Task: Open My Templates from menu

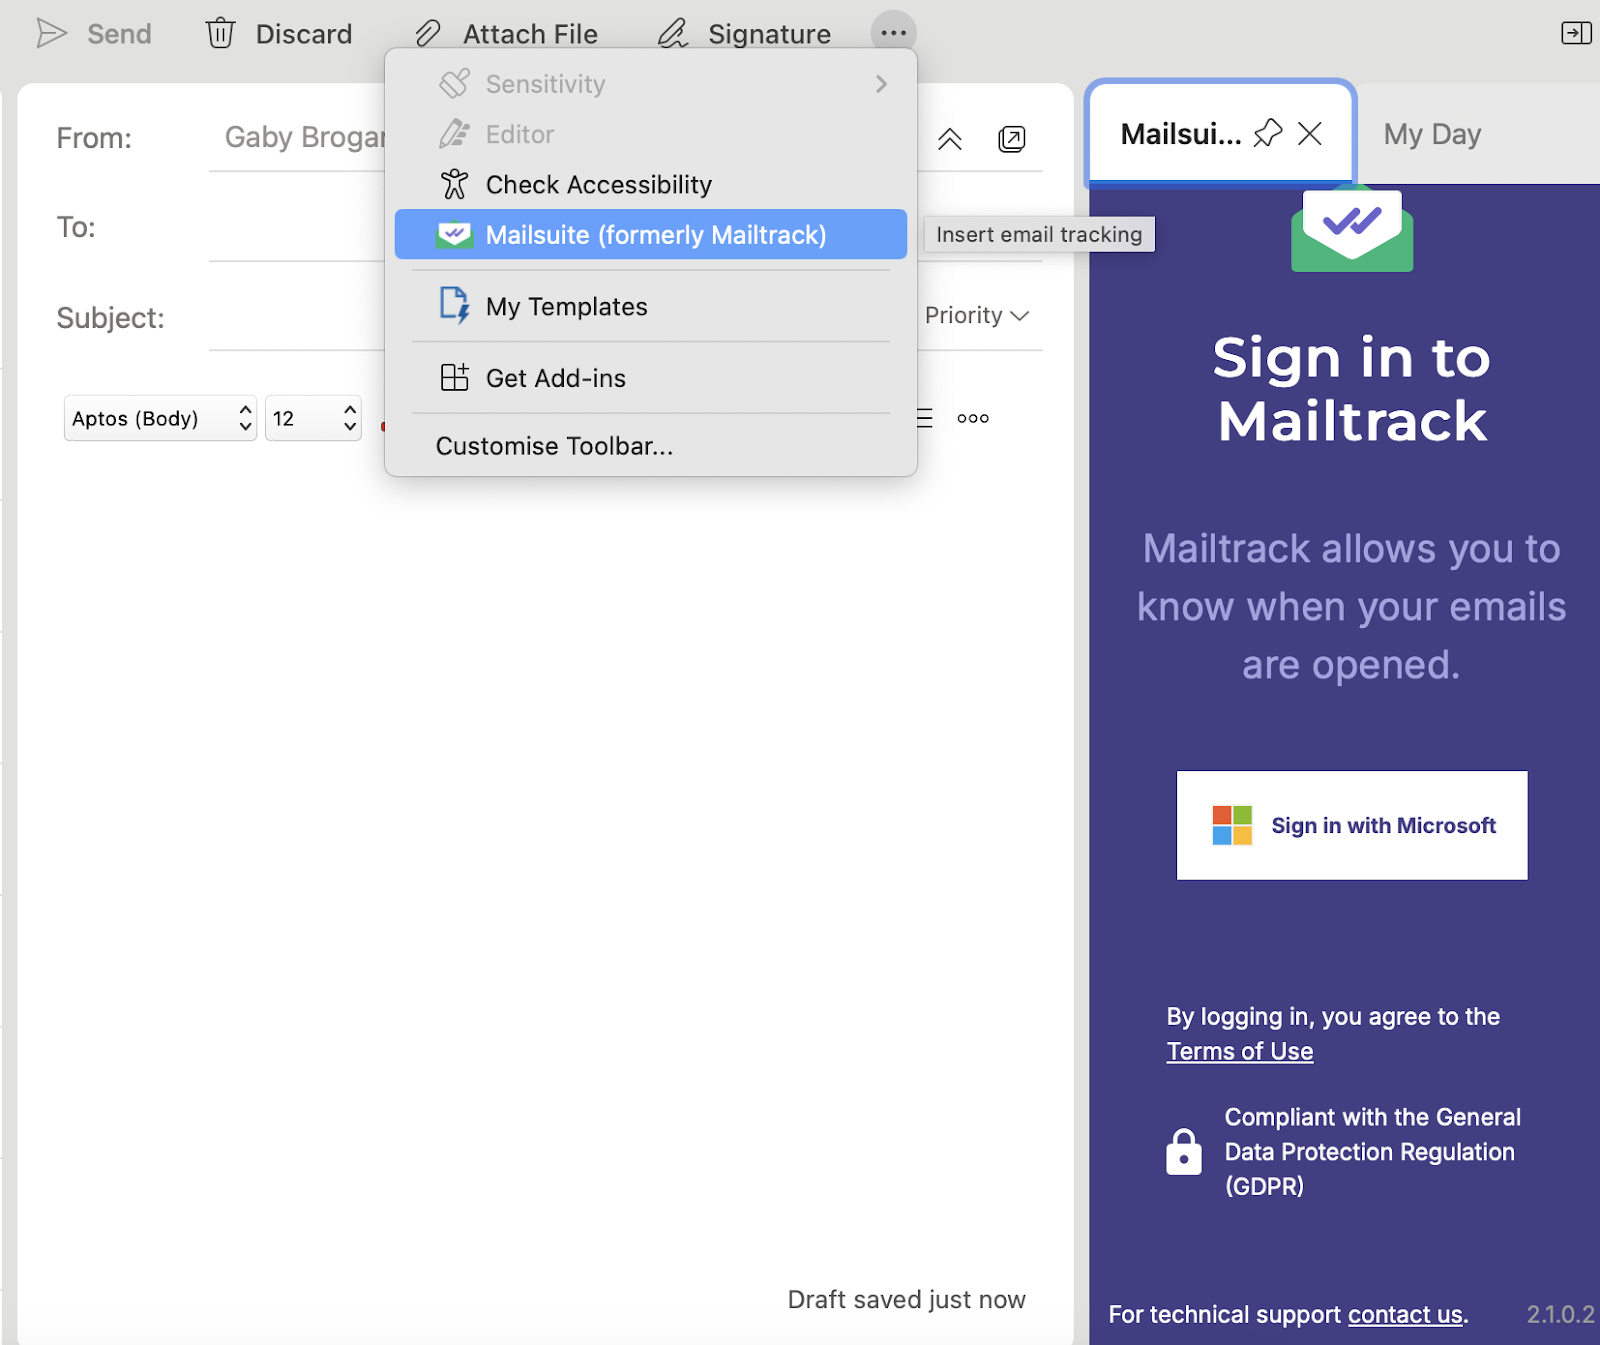Action: tap(650, 306)
